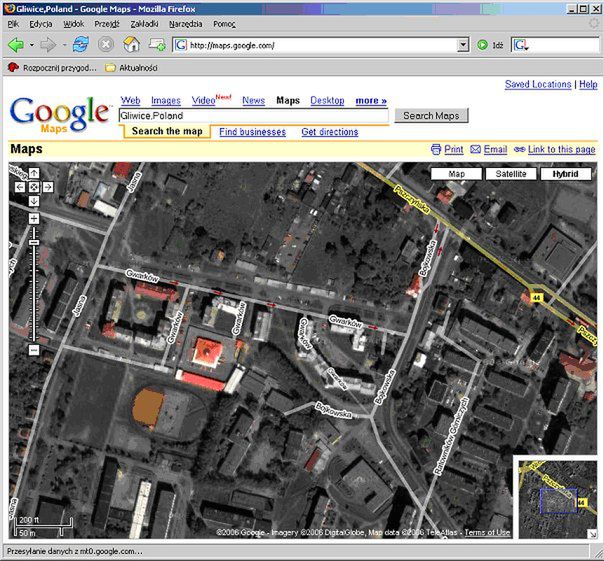Open the back button history dropdown

(32, 45)
